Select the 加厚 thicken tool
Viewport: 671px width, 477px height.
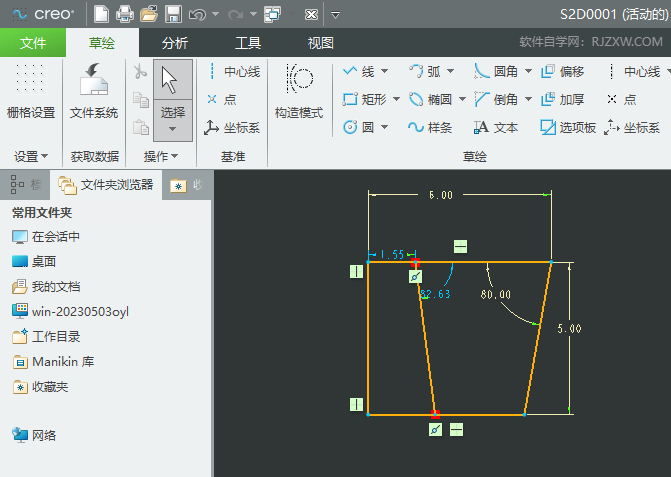tap(563, 99)
